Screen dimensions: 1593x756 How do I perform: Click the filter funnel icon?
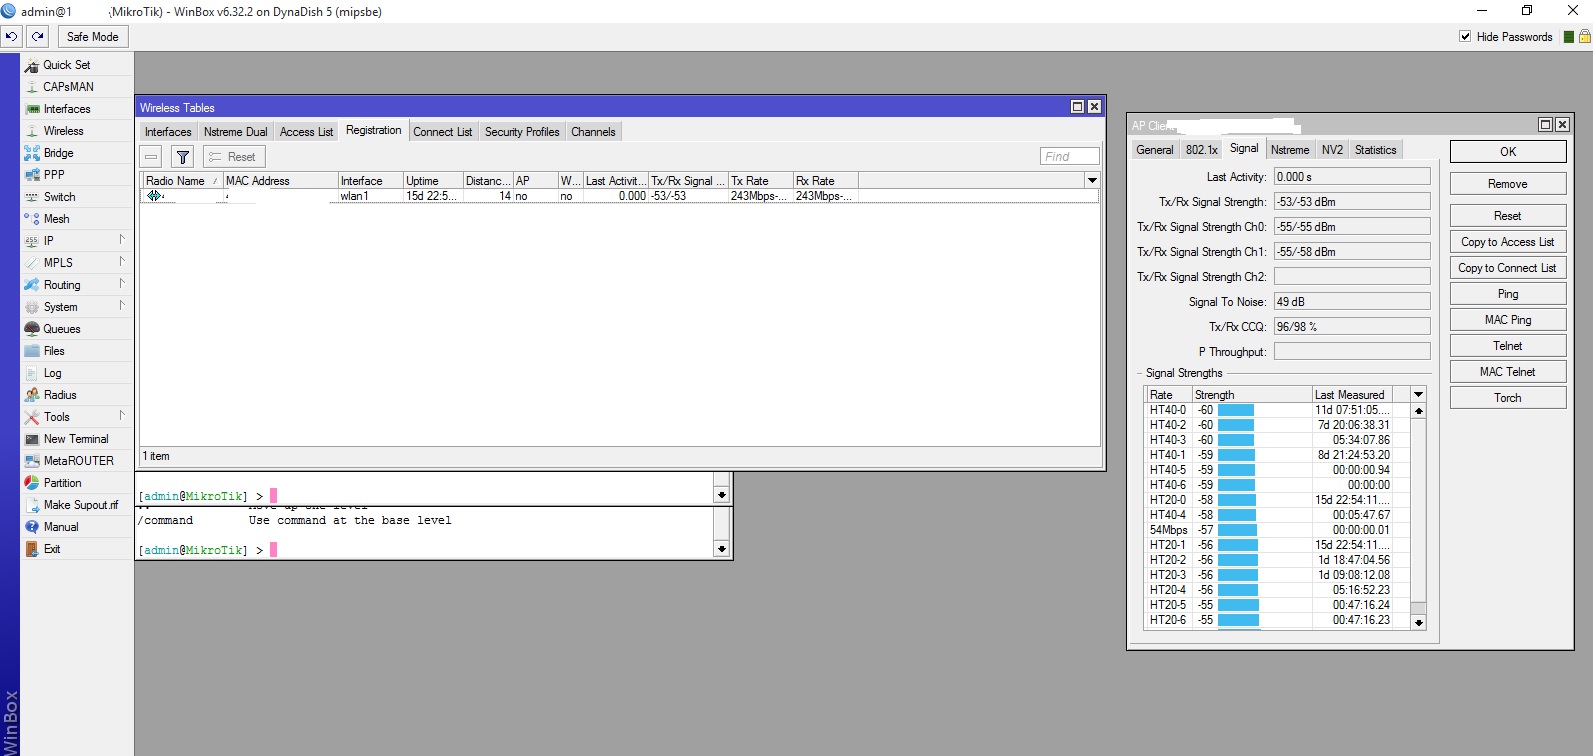[182, 157]
